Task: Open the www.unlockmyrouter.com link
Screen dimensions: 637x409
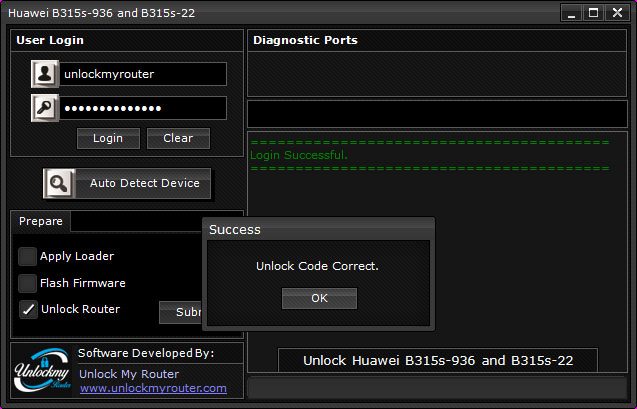Action: [x=153, y=388]
